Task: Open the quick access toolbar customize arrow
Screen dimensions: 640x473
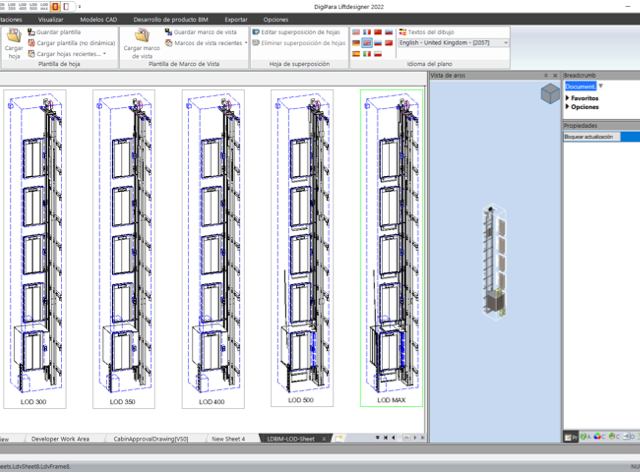Action: [x=80, y=7]
